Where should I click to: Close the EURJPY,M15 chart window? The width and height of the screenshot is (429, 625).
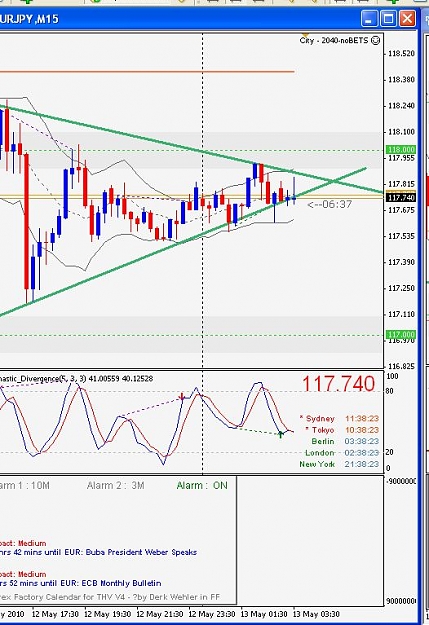click(x=407, y=19)
